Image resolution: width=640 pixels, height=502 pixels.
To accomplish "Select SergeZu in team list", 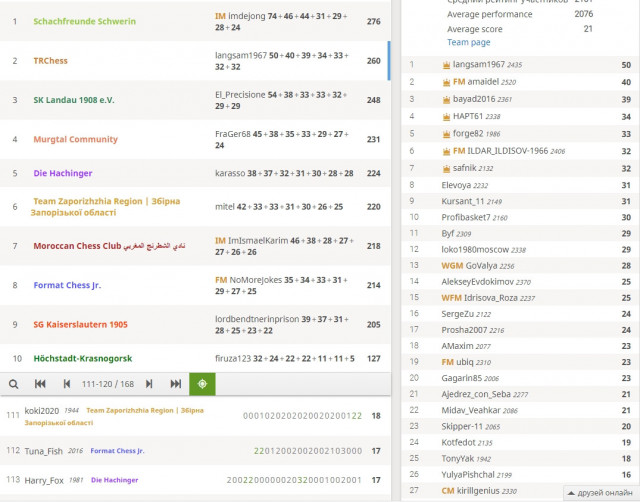I will 520,314.
